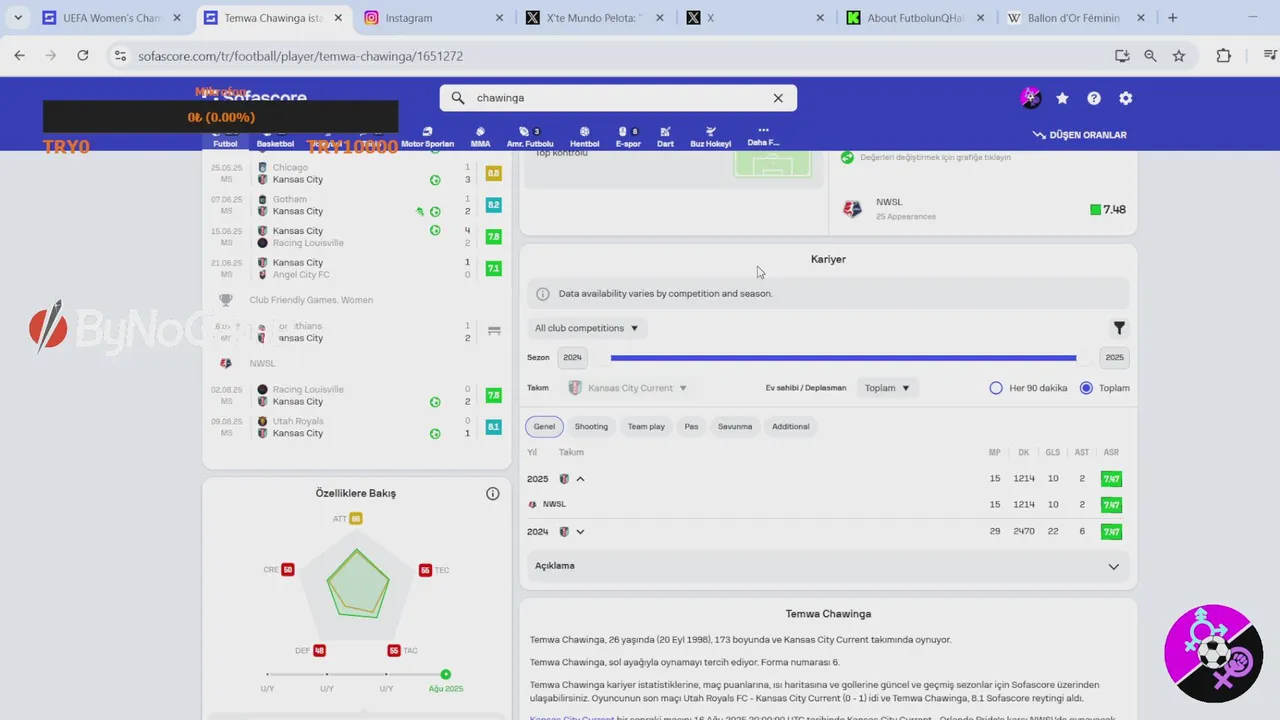Screen dimensions: 1280x720
Task: Open Kansas City Current team dropdown
Action: (x=628, y=388)
